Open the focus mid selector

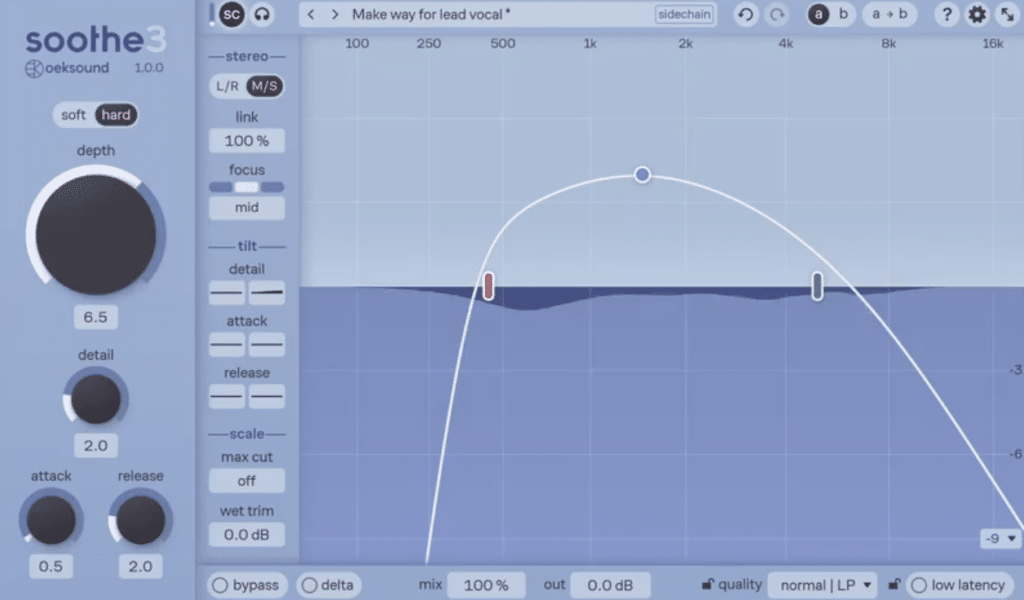[247, 208]
